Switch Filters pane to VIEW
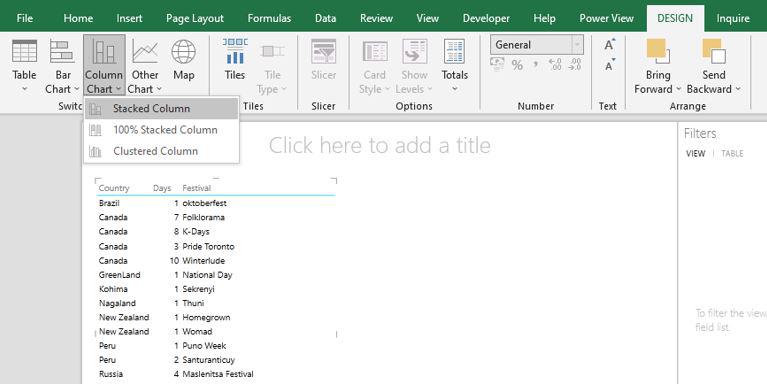The image size is (767, 384). coord(695,154)
